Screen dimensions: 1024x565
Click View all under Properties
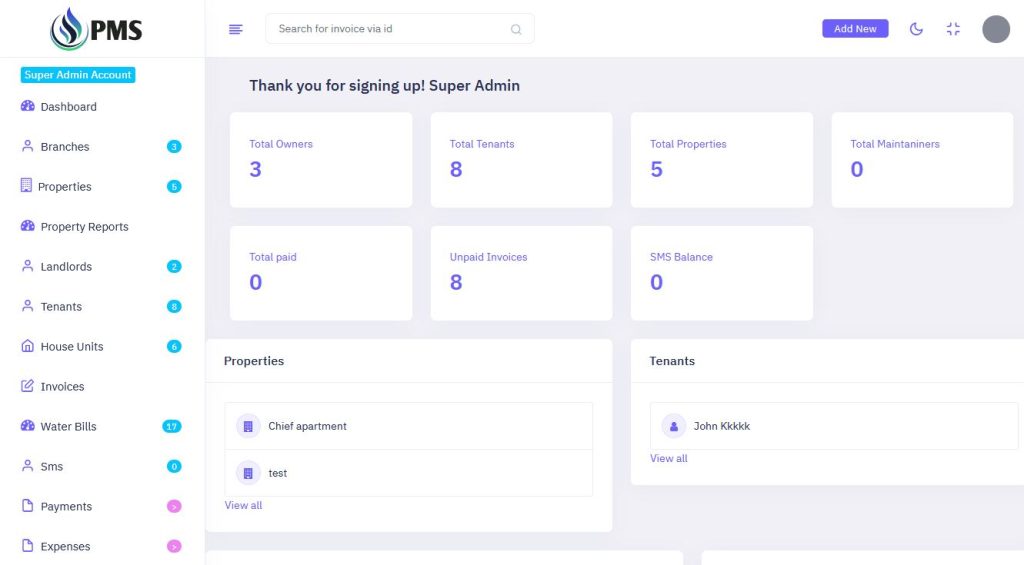point(243,505)
